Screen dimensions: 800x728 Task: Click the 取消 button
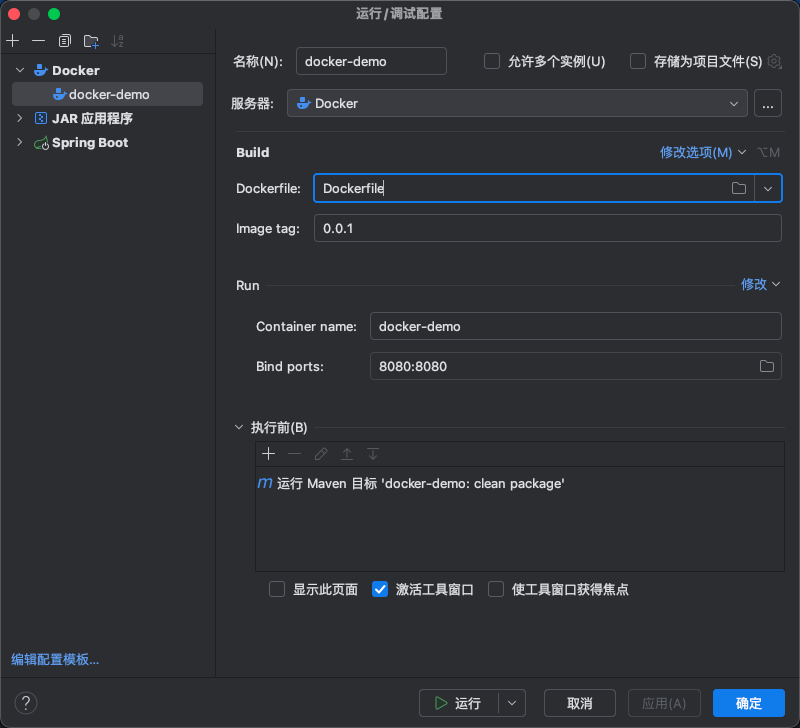[x=580, y=703]
